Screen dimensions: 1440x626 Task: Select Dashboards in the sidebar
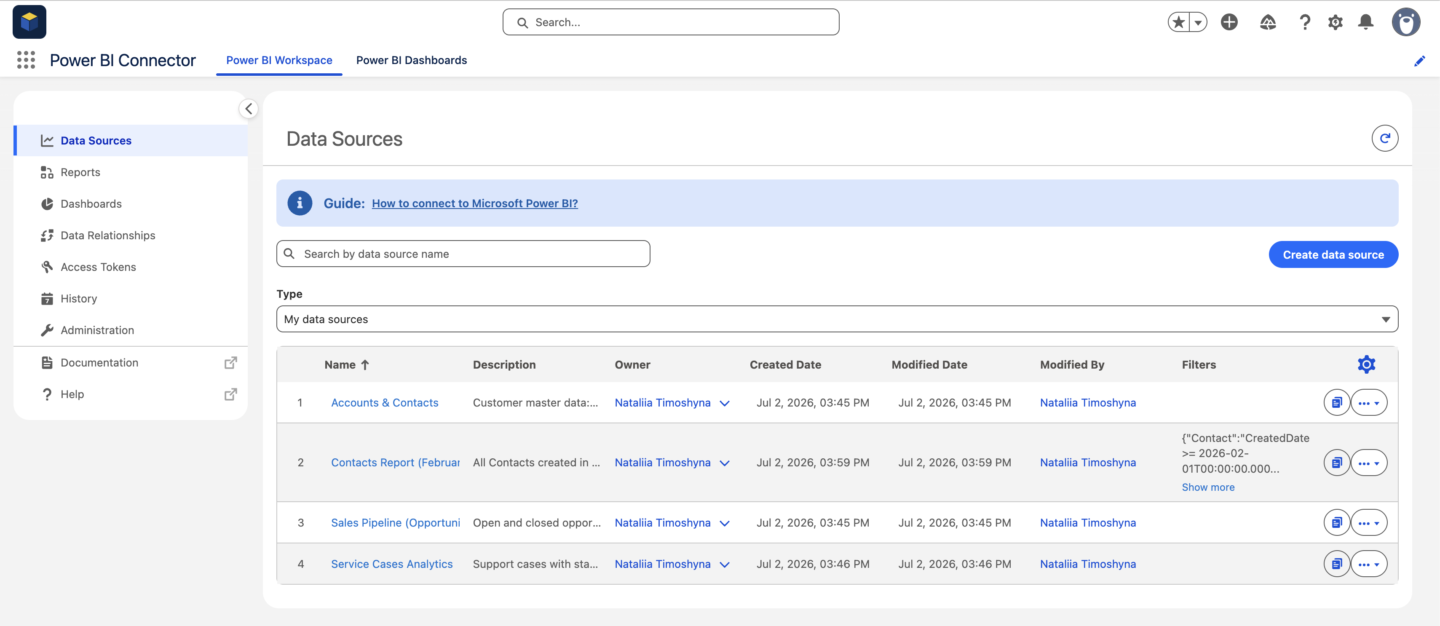(x=131, y=204)
